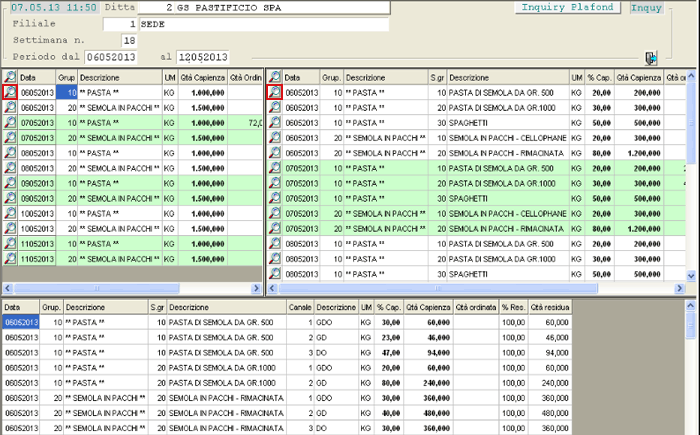Open detail for 08052013 PASTA left row

point(10,153)
